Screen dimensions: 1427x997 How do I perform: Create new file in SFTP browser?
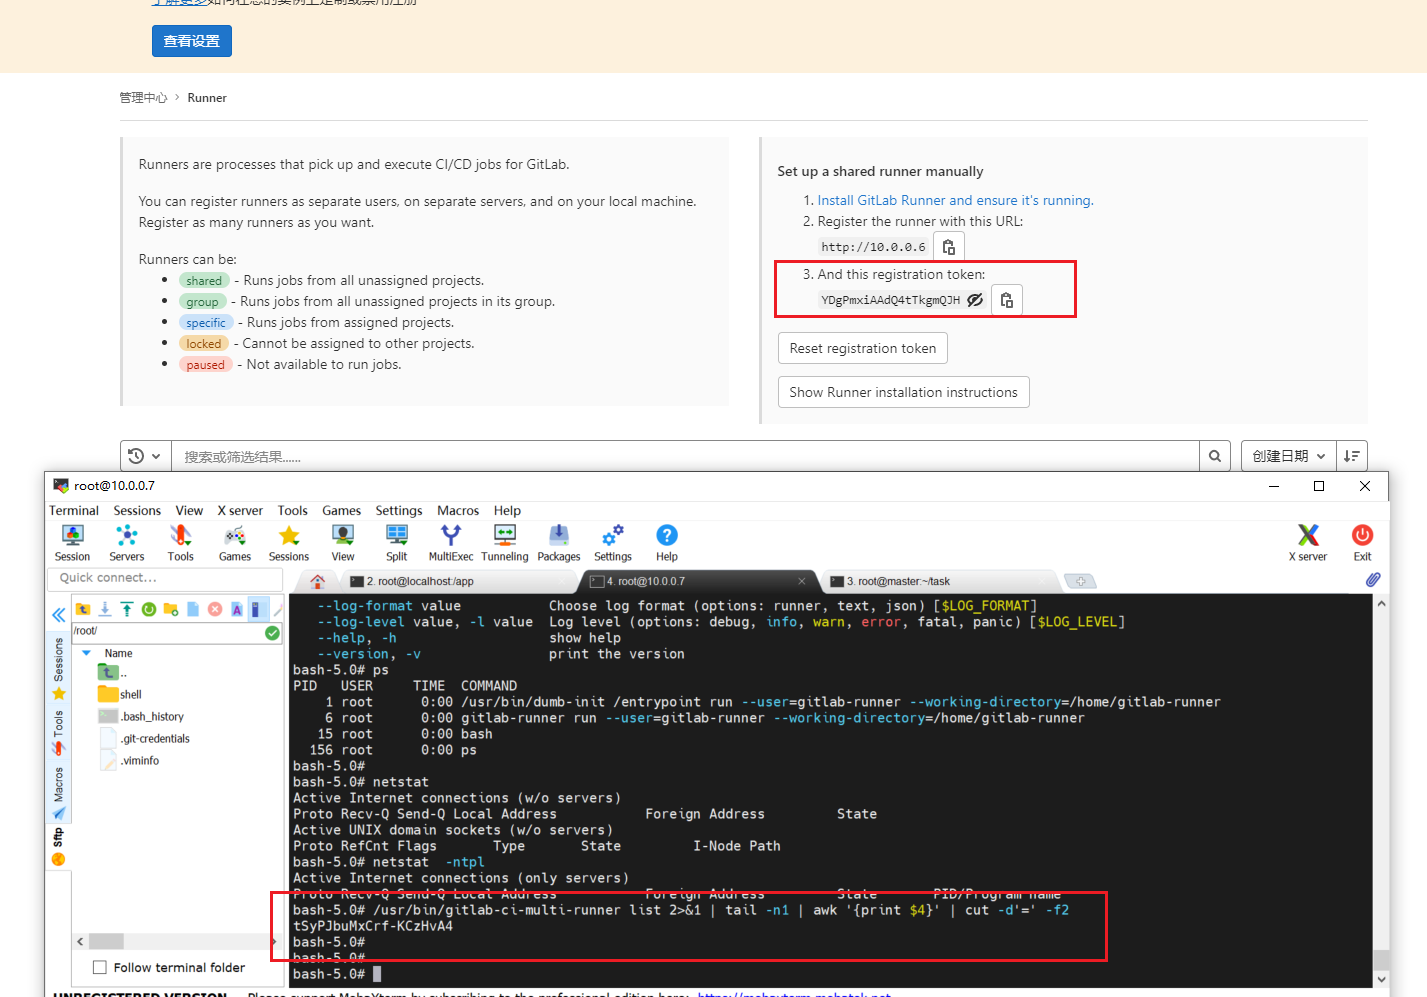click(x=193, y=609)
